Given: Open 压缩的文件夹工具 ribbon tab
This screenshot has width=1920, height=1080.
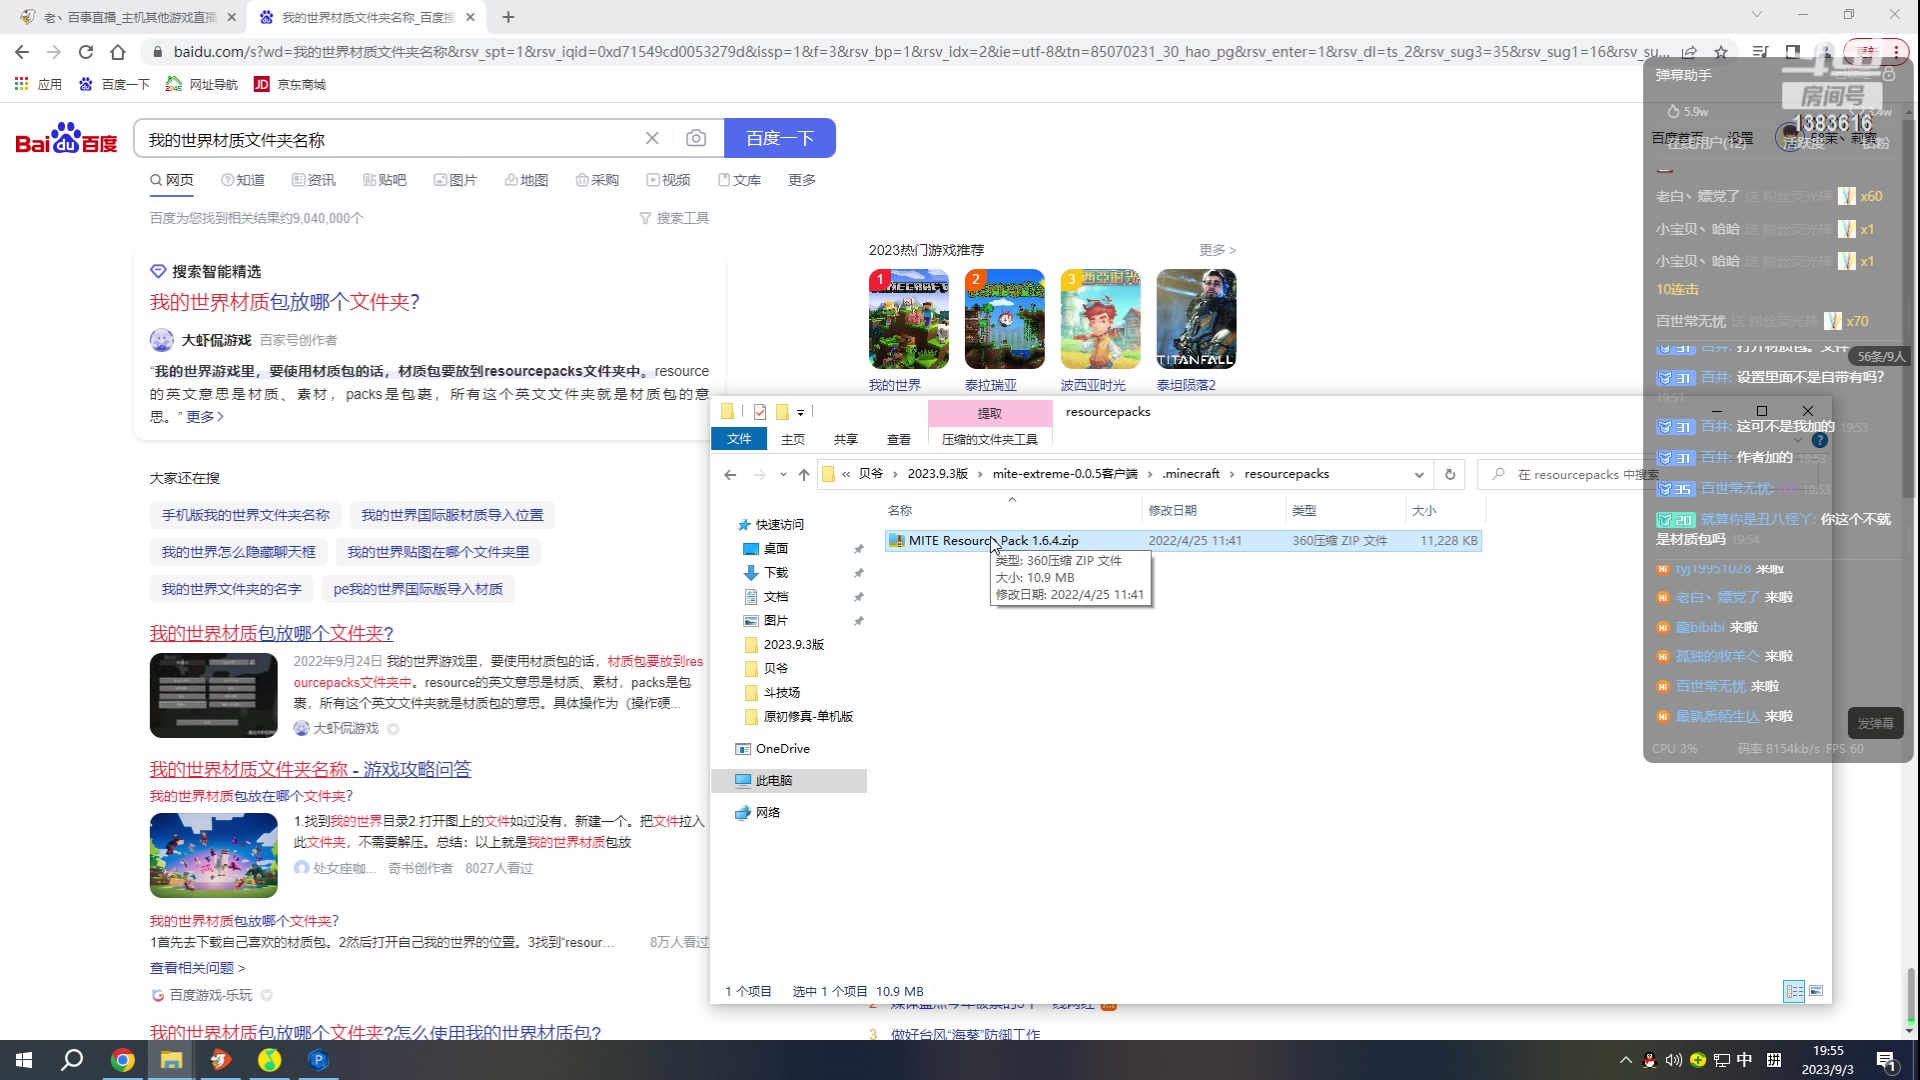Looking at the screenshot, I should [990, 439].
